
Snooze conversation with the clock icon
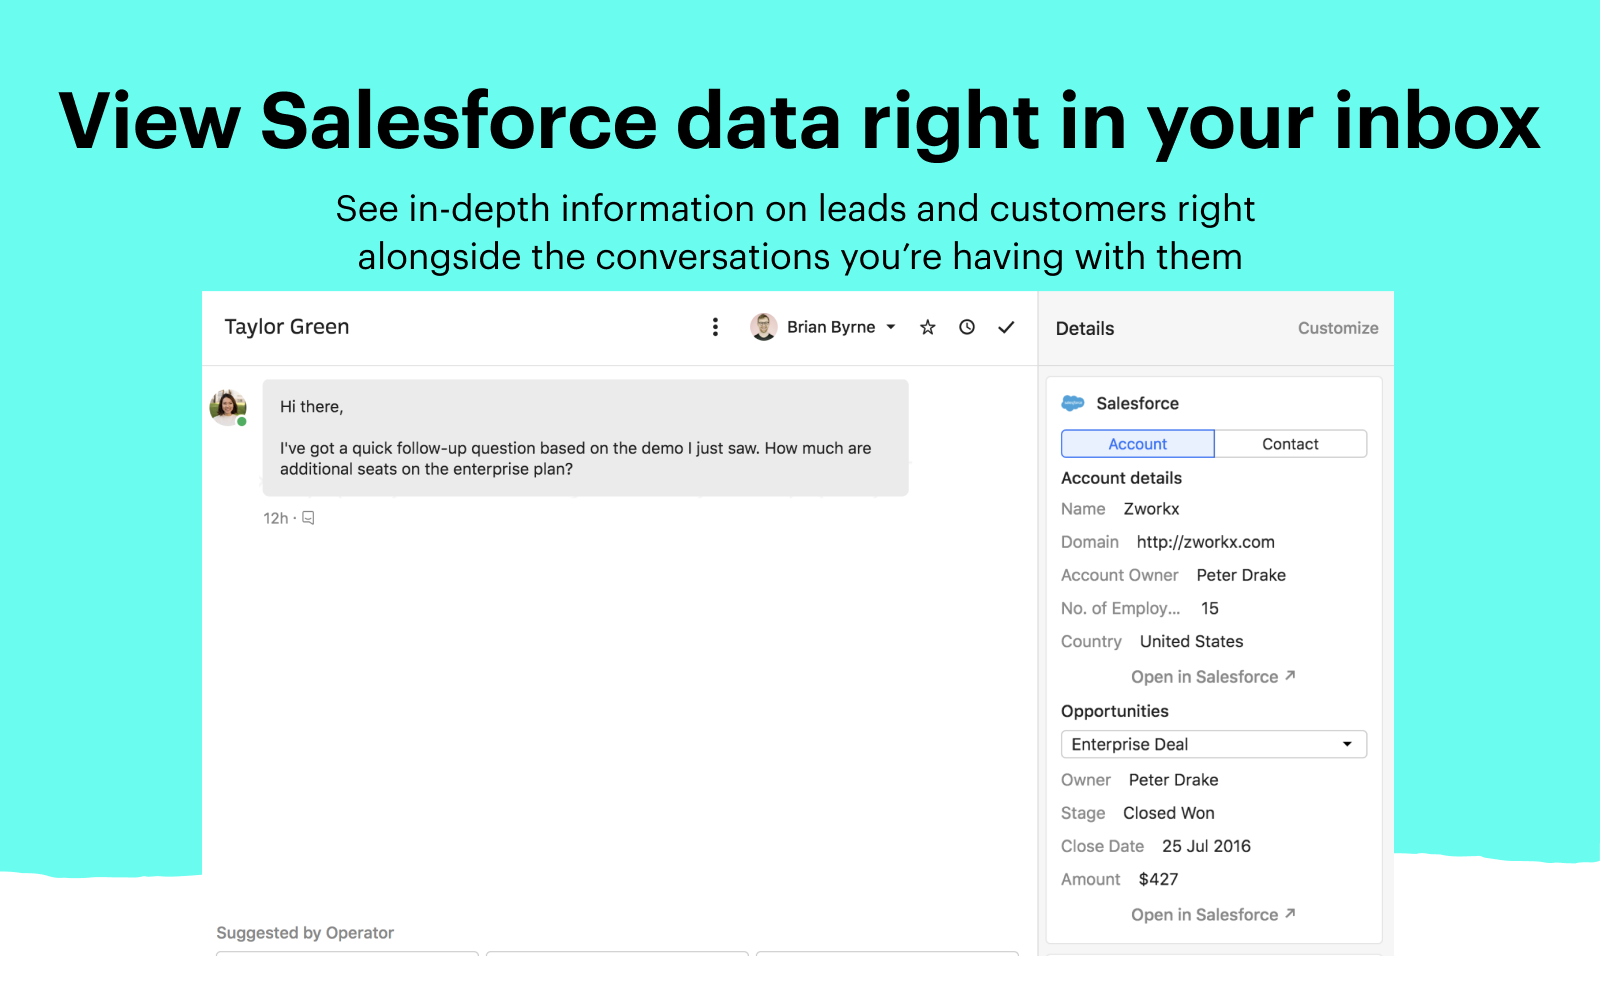click(967, 327)
